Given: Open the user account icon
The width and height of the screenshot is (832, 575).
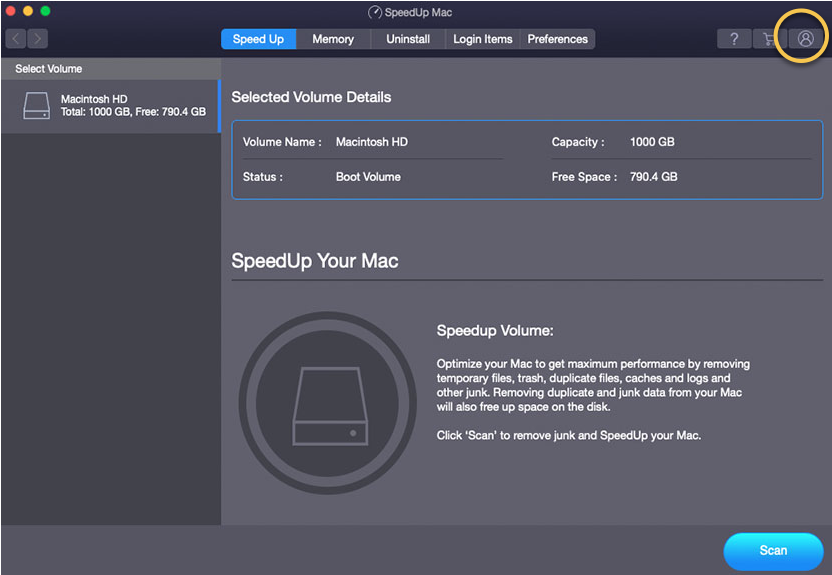Looking at the screenshot, I should (x=805, y=39).
